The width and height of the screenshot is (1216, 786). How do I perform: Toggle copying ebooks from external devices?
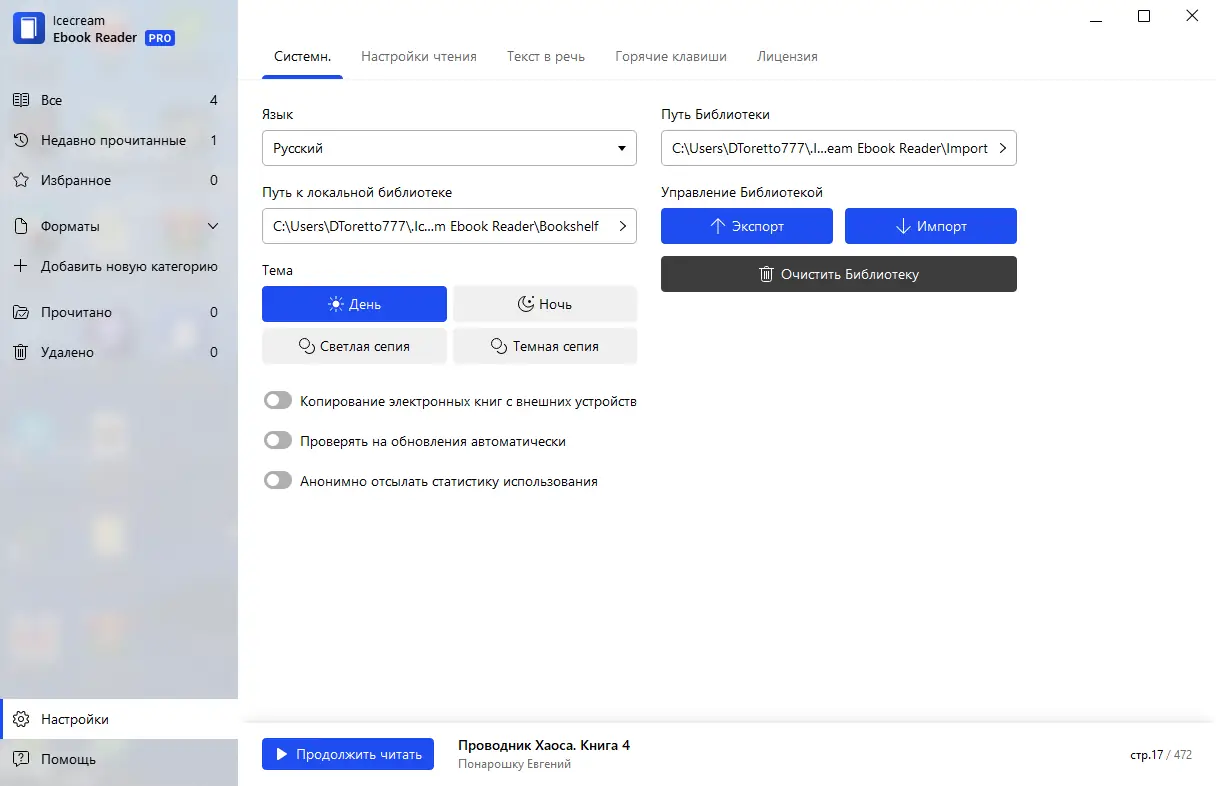(x=277, y=401)
